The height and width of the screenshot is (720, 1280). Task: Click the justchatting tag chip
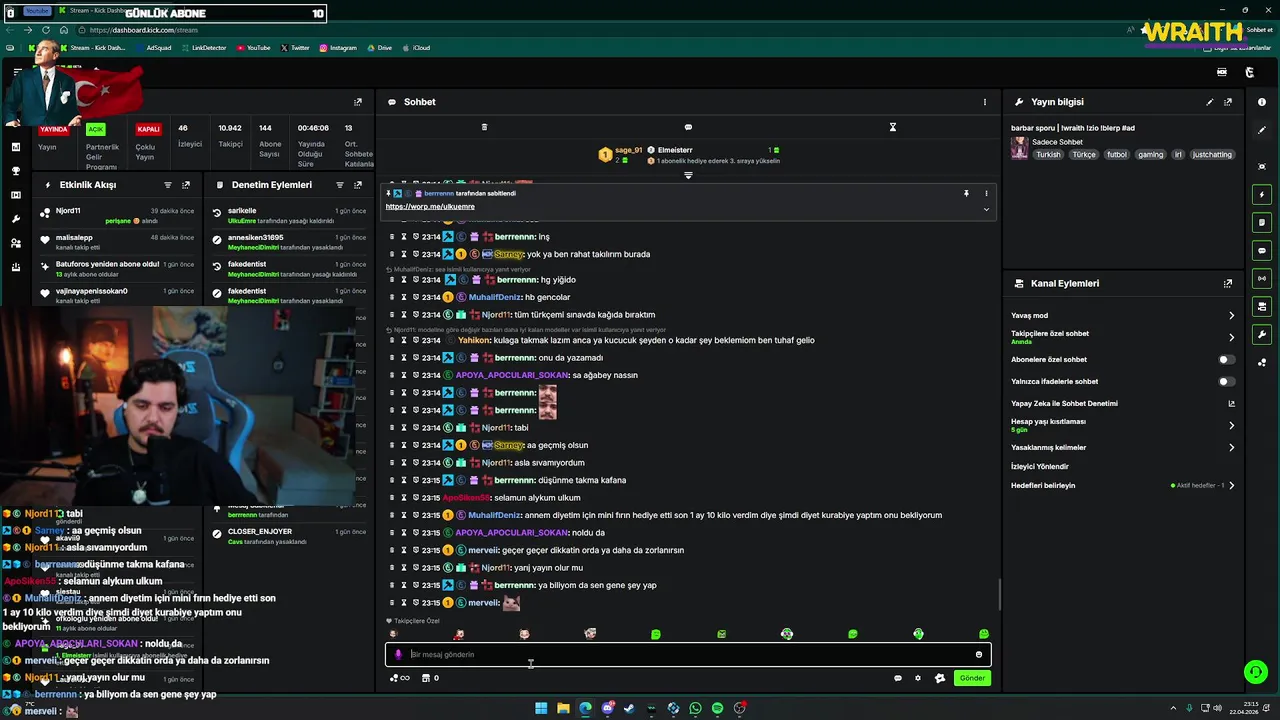[x=1212, y=155]
